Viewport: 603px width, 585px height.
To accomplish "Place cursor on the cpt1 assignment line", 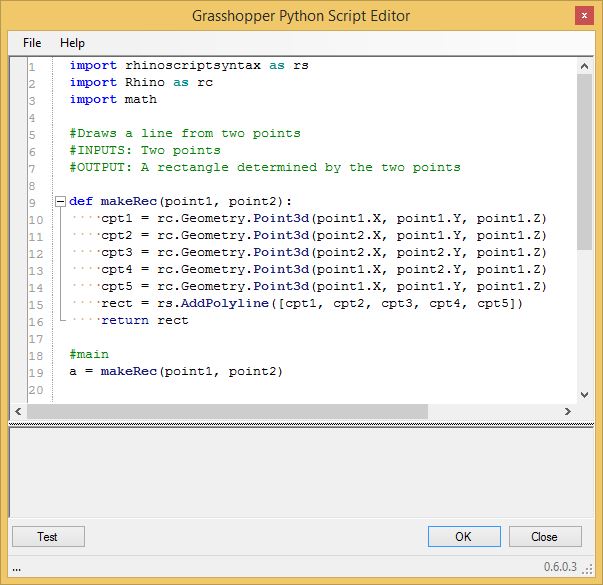I will (323, 218).
